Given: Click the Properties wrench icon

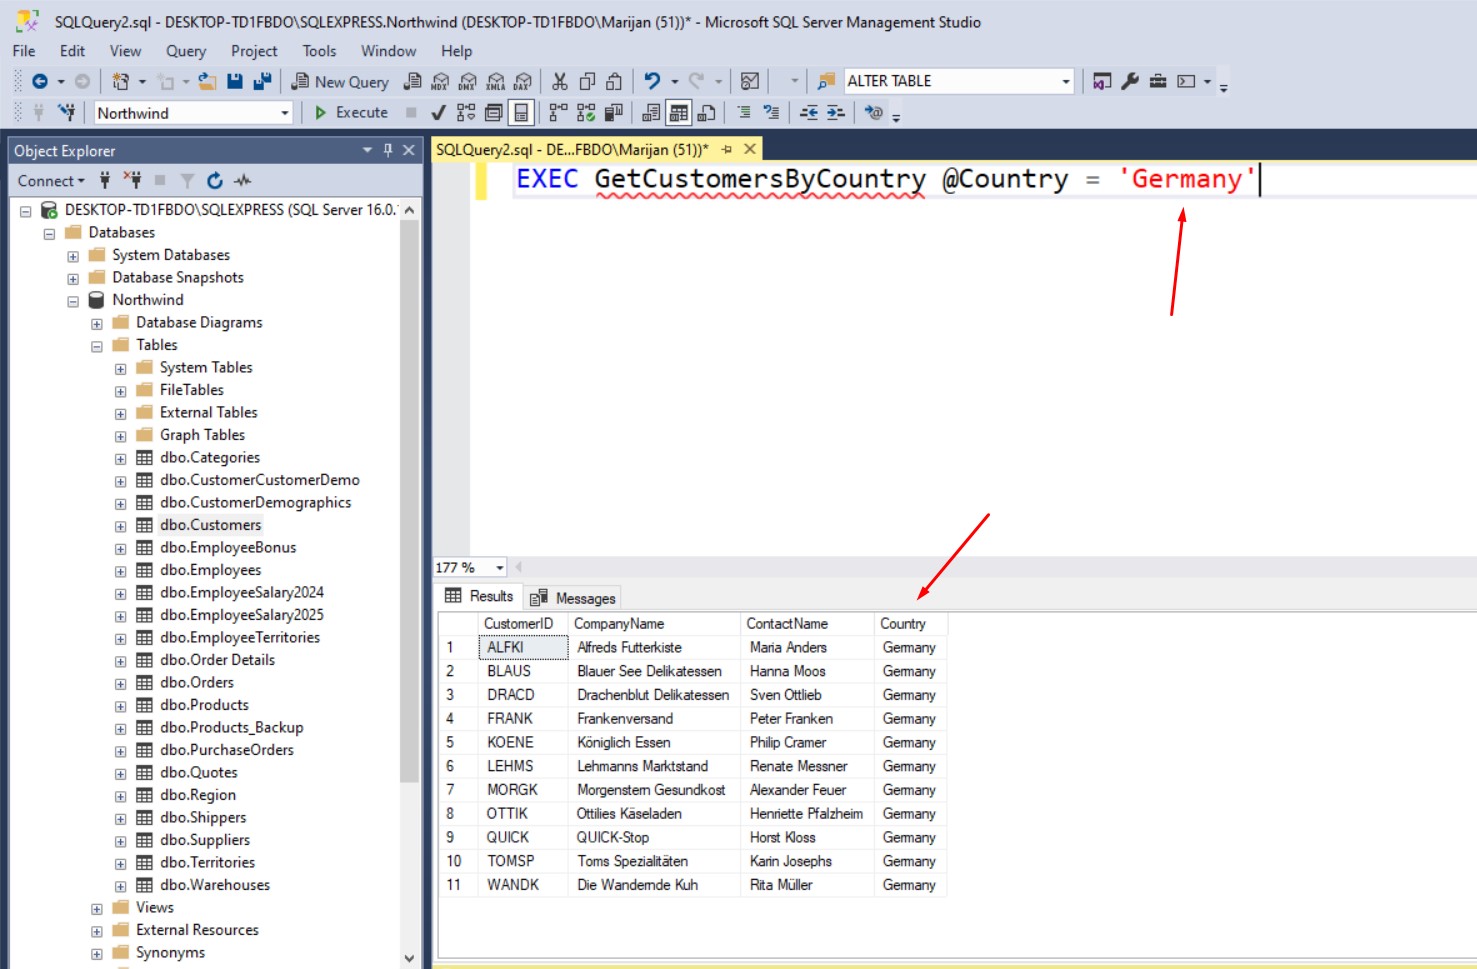Looking at the screenshot, I should click(1130, 82).
